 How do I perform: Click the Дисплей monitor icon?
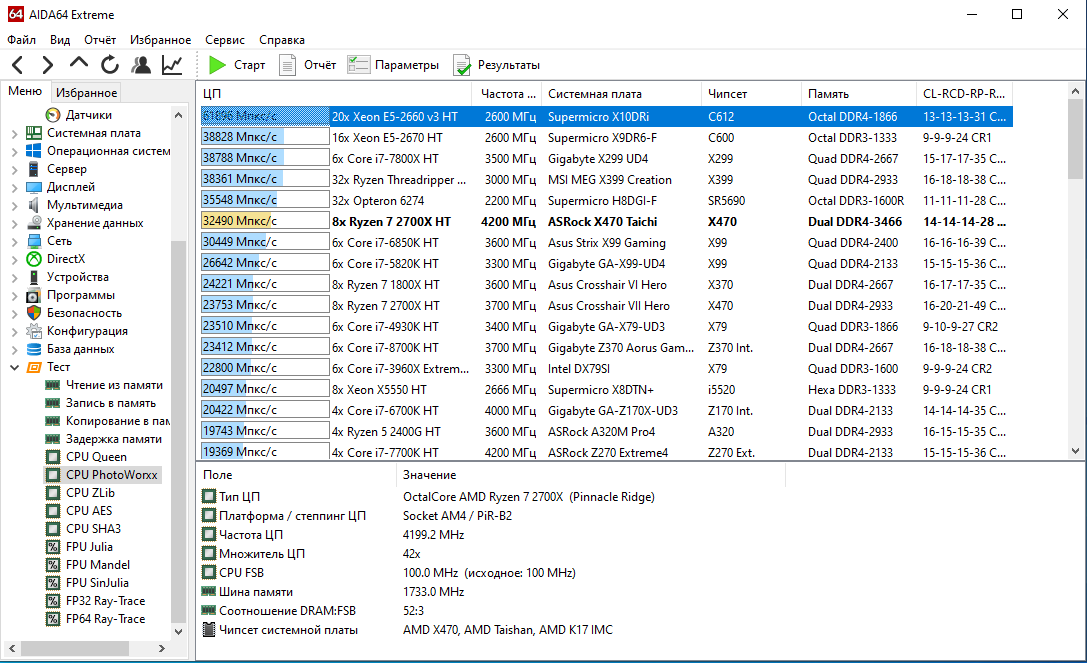pyautogui.click(x=33, y=187)
